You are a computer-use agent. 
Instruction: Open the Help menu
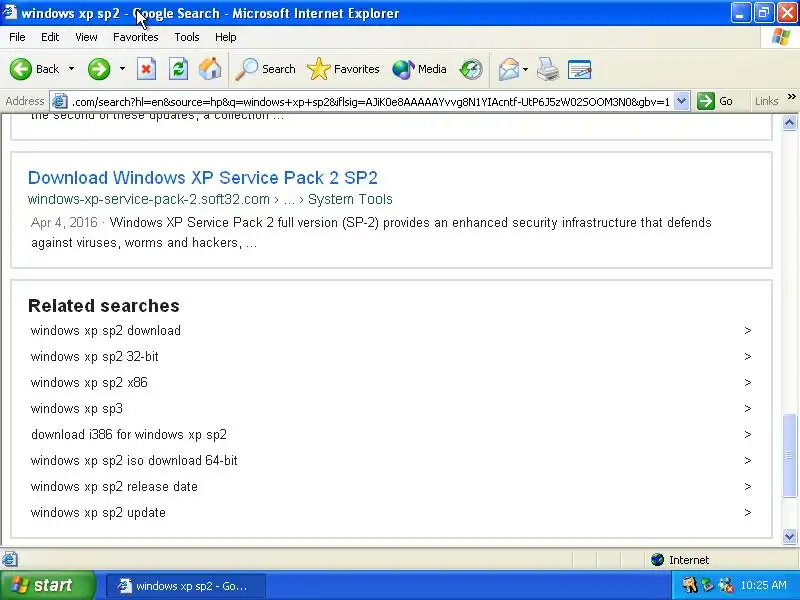[226, 37]
